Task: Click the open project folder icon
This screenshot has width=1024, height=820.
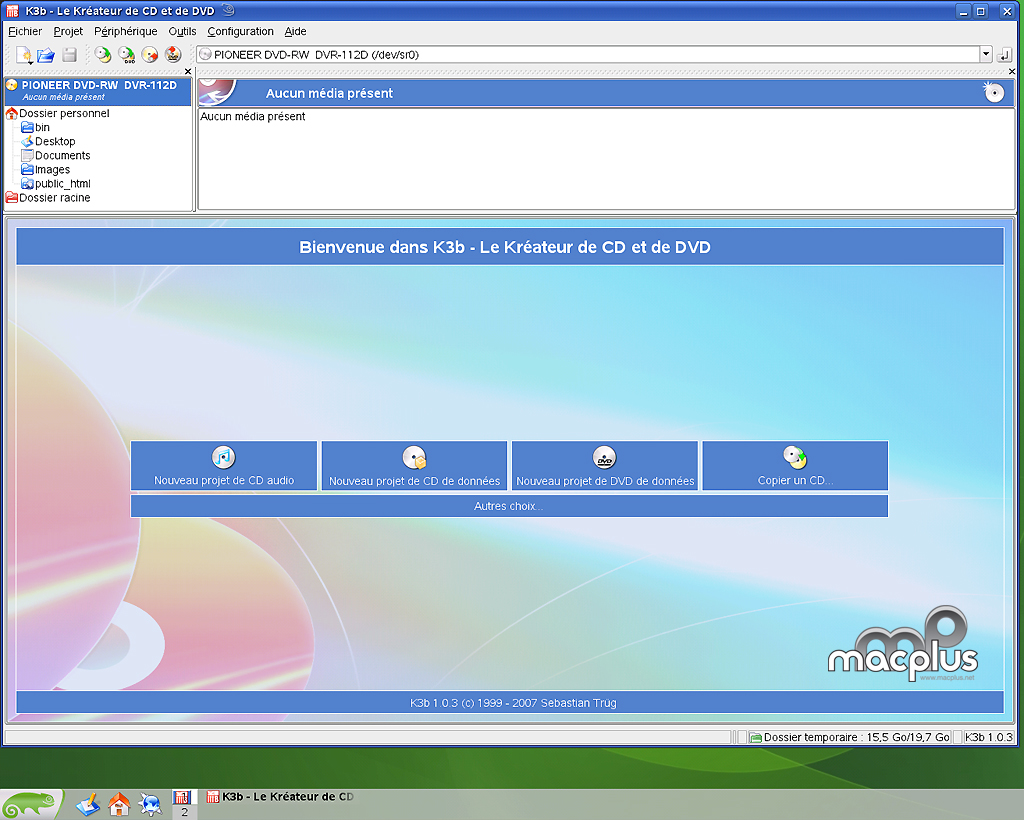Action: point(46,55)
